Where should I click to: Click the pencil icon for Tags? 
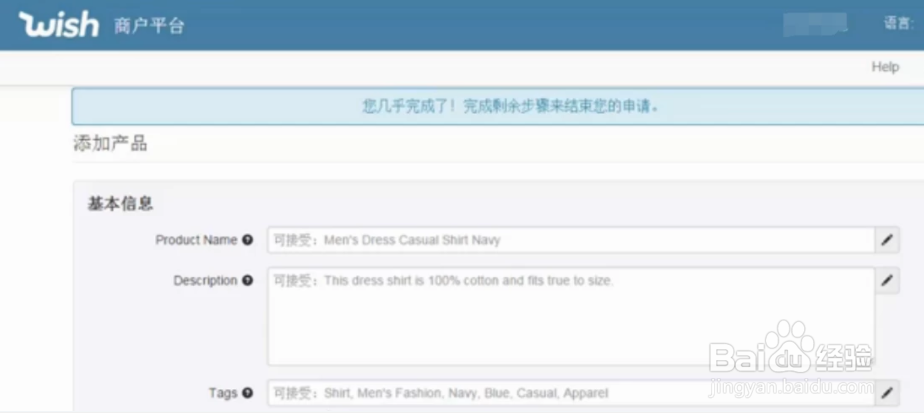pyautogui.click(x=887, y=392)
